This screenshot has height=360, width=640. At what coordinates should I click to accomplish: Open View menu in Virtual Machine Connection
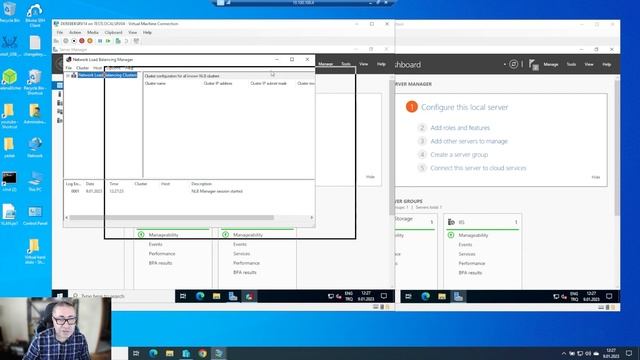coord(133,32)
